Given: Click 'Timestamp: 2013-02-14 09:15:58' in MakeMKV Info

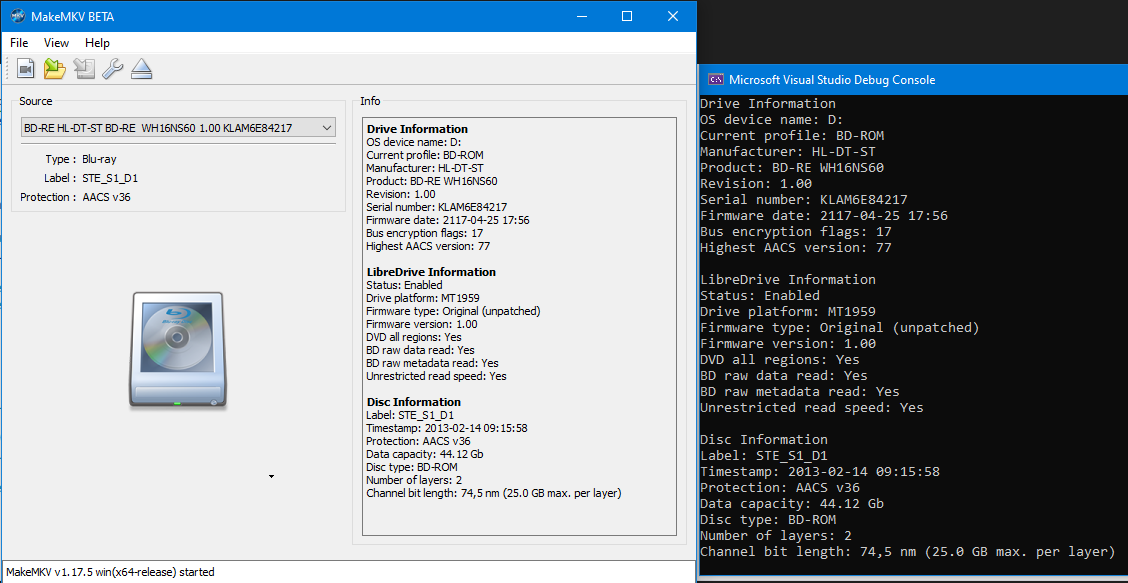Looking at the screenshot, I should pyautogui.click(x=447, y=428).
